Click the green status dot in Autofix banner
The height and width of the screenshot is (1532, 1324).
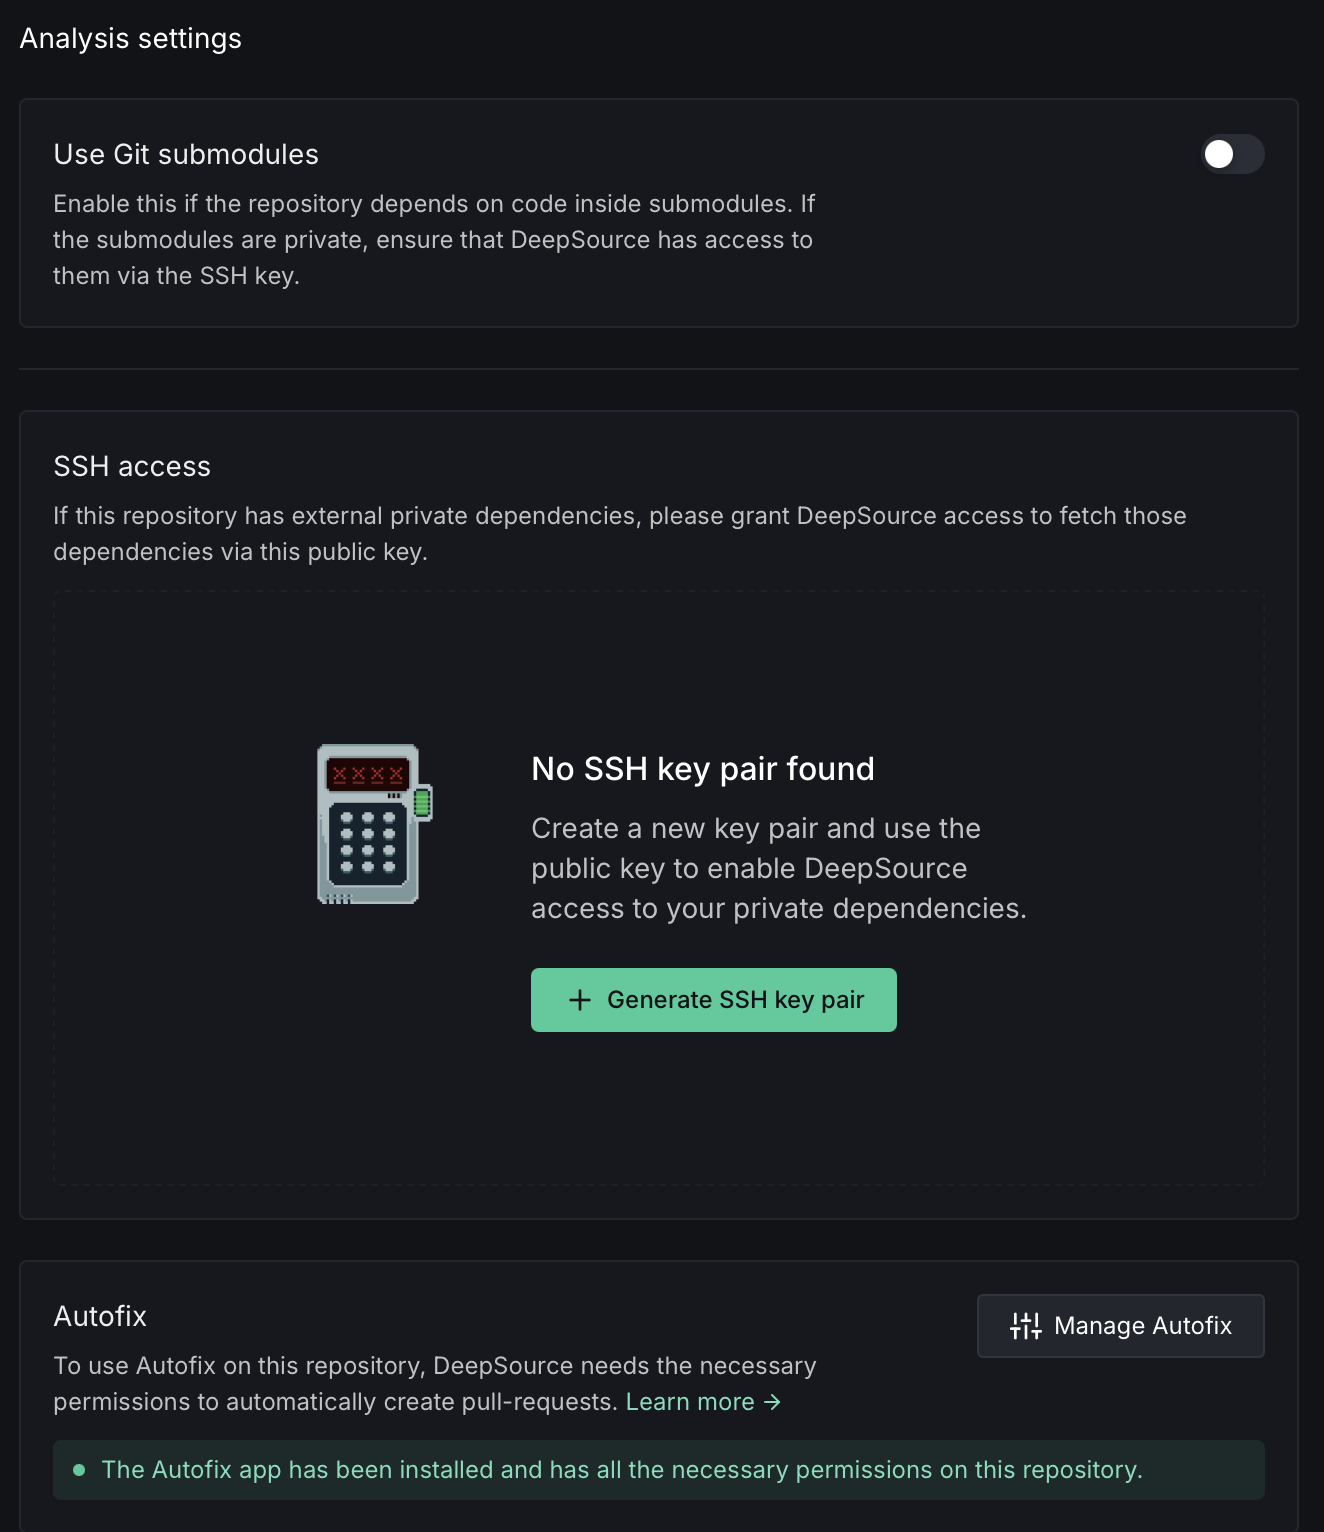[x=79, y=1470]
